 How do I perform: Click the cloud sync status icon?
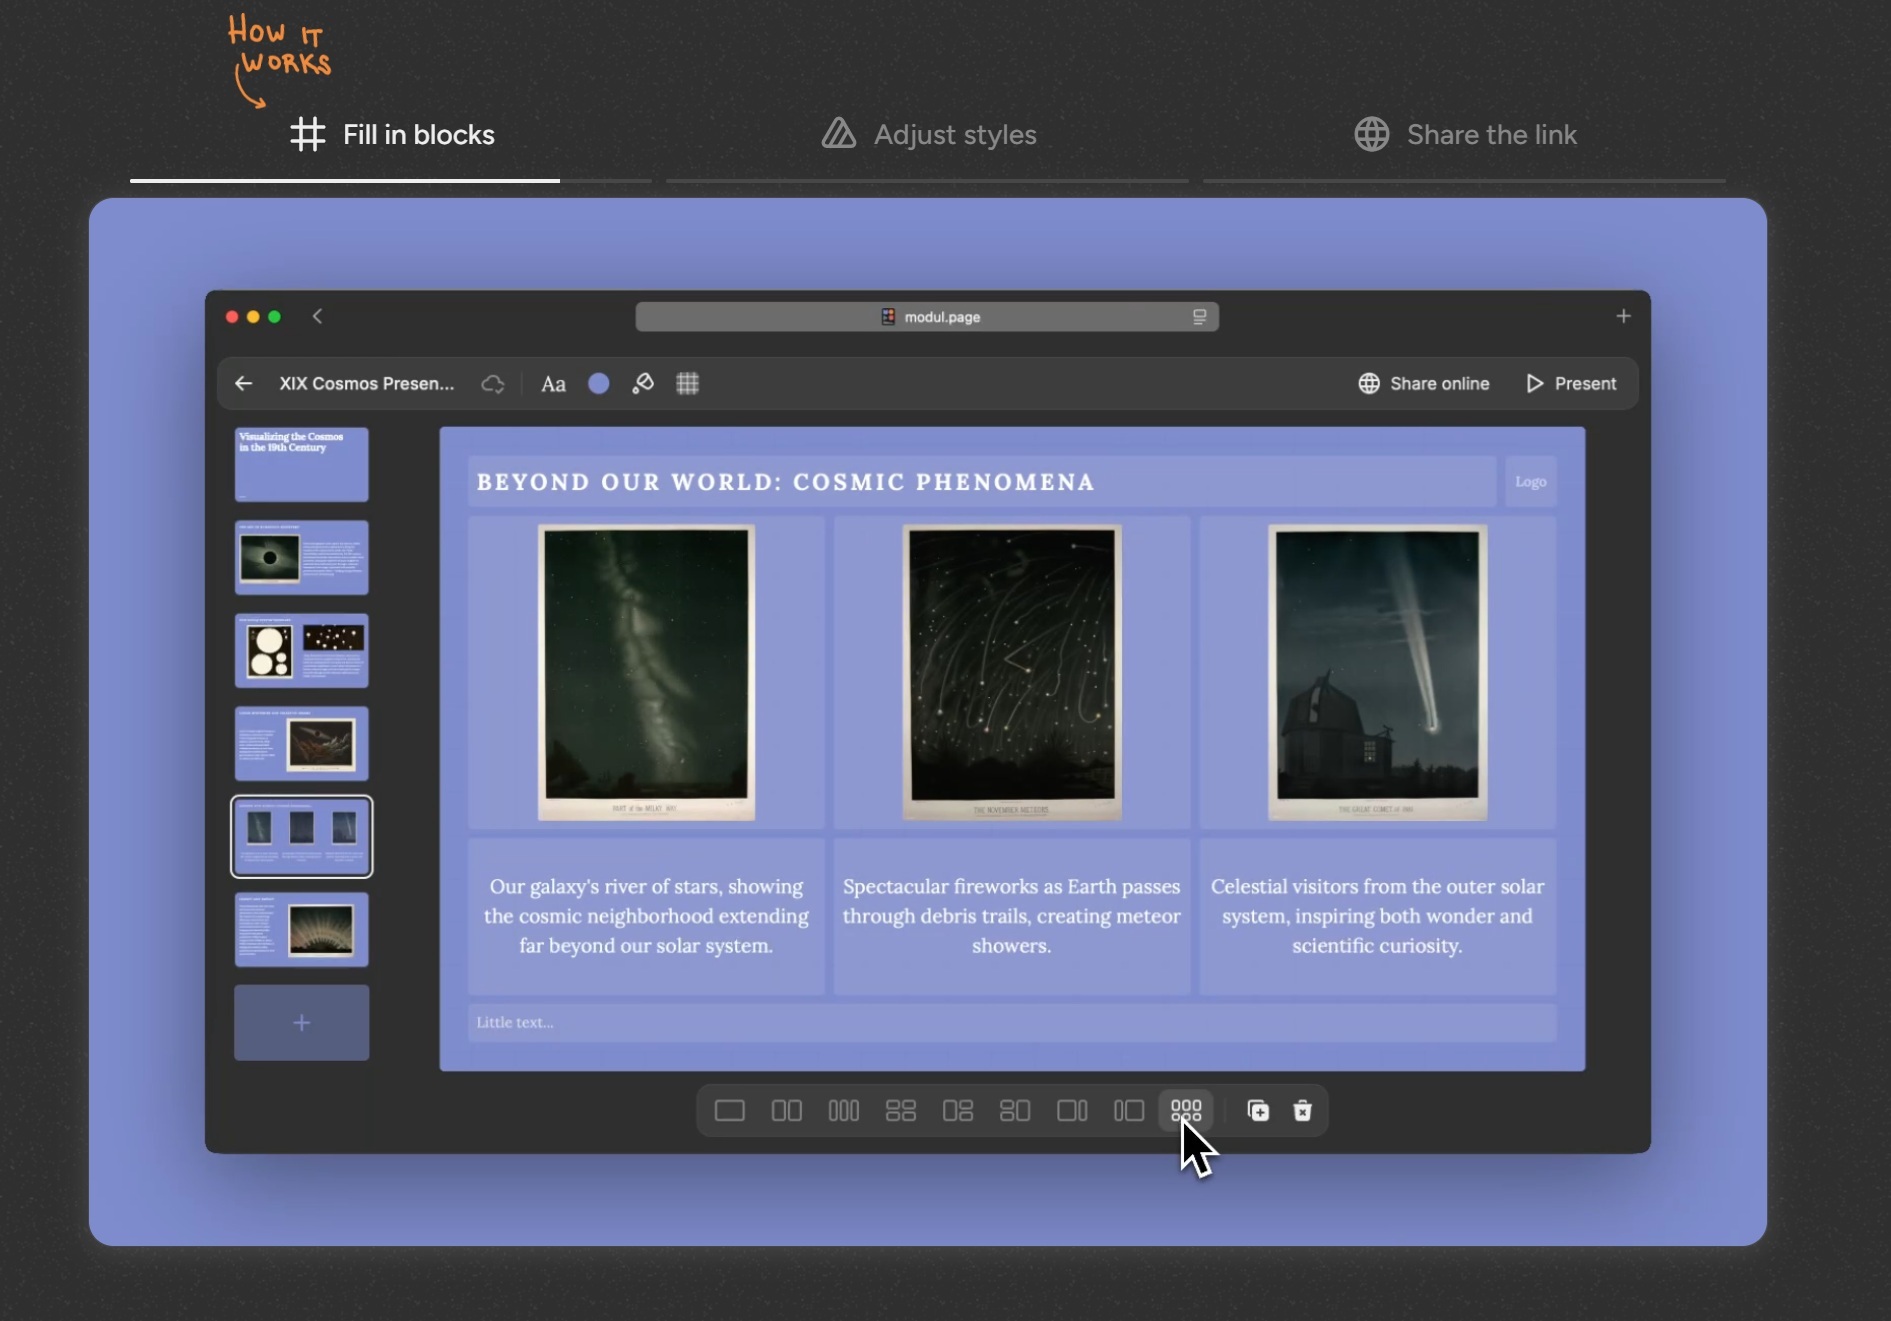(x=493, y=384)
